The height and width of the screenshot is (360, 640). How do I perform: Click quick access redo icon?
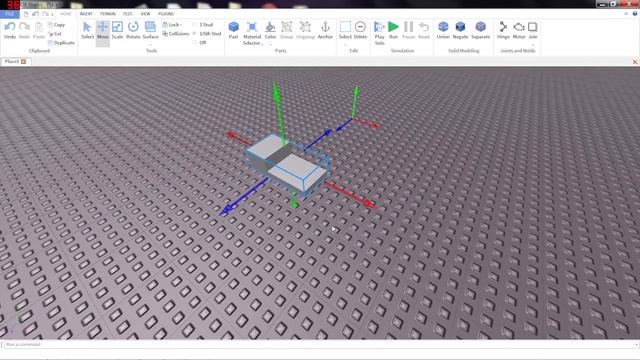45,14
